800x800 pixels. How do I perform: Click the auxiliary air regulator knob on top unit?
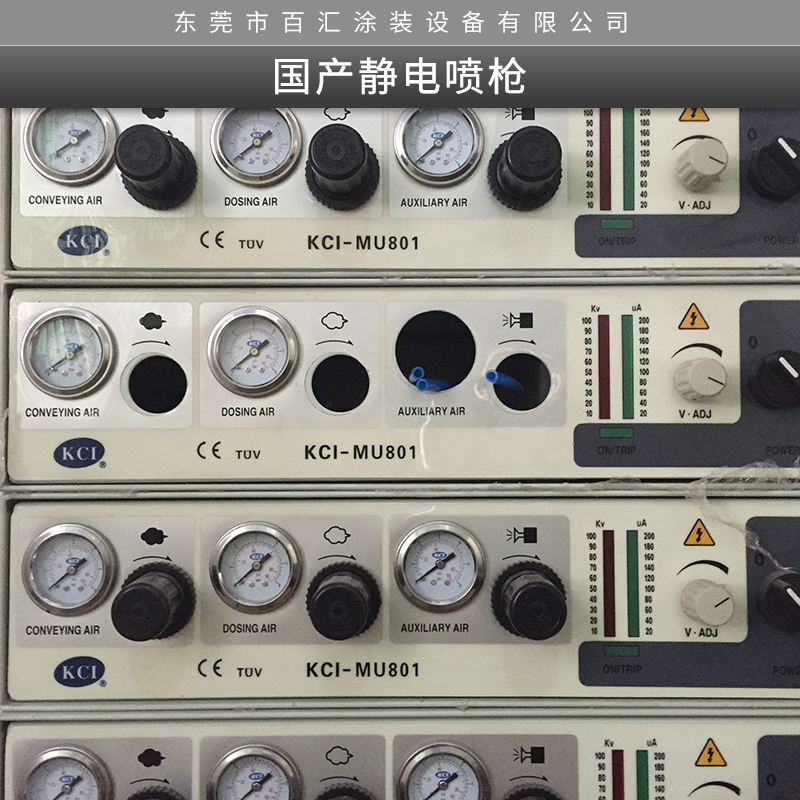point(526,168)
